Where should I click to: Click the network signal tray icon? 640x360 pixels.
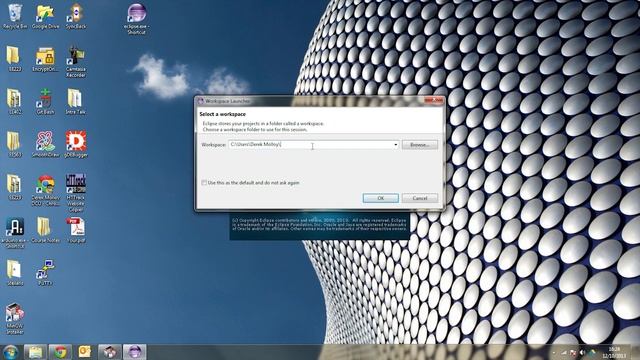564,352
